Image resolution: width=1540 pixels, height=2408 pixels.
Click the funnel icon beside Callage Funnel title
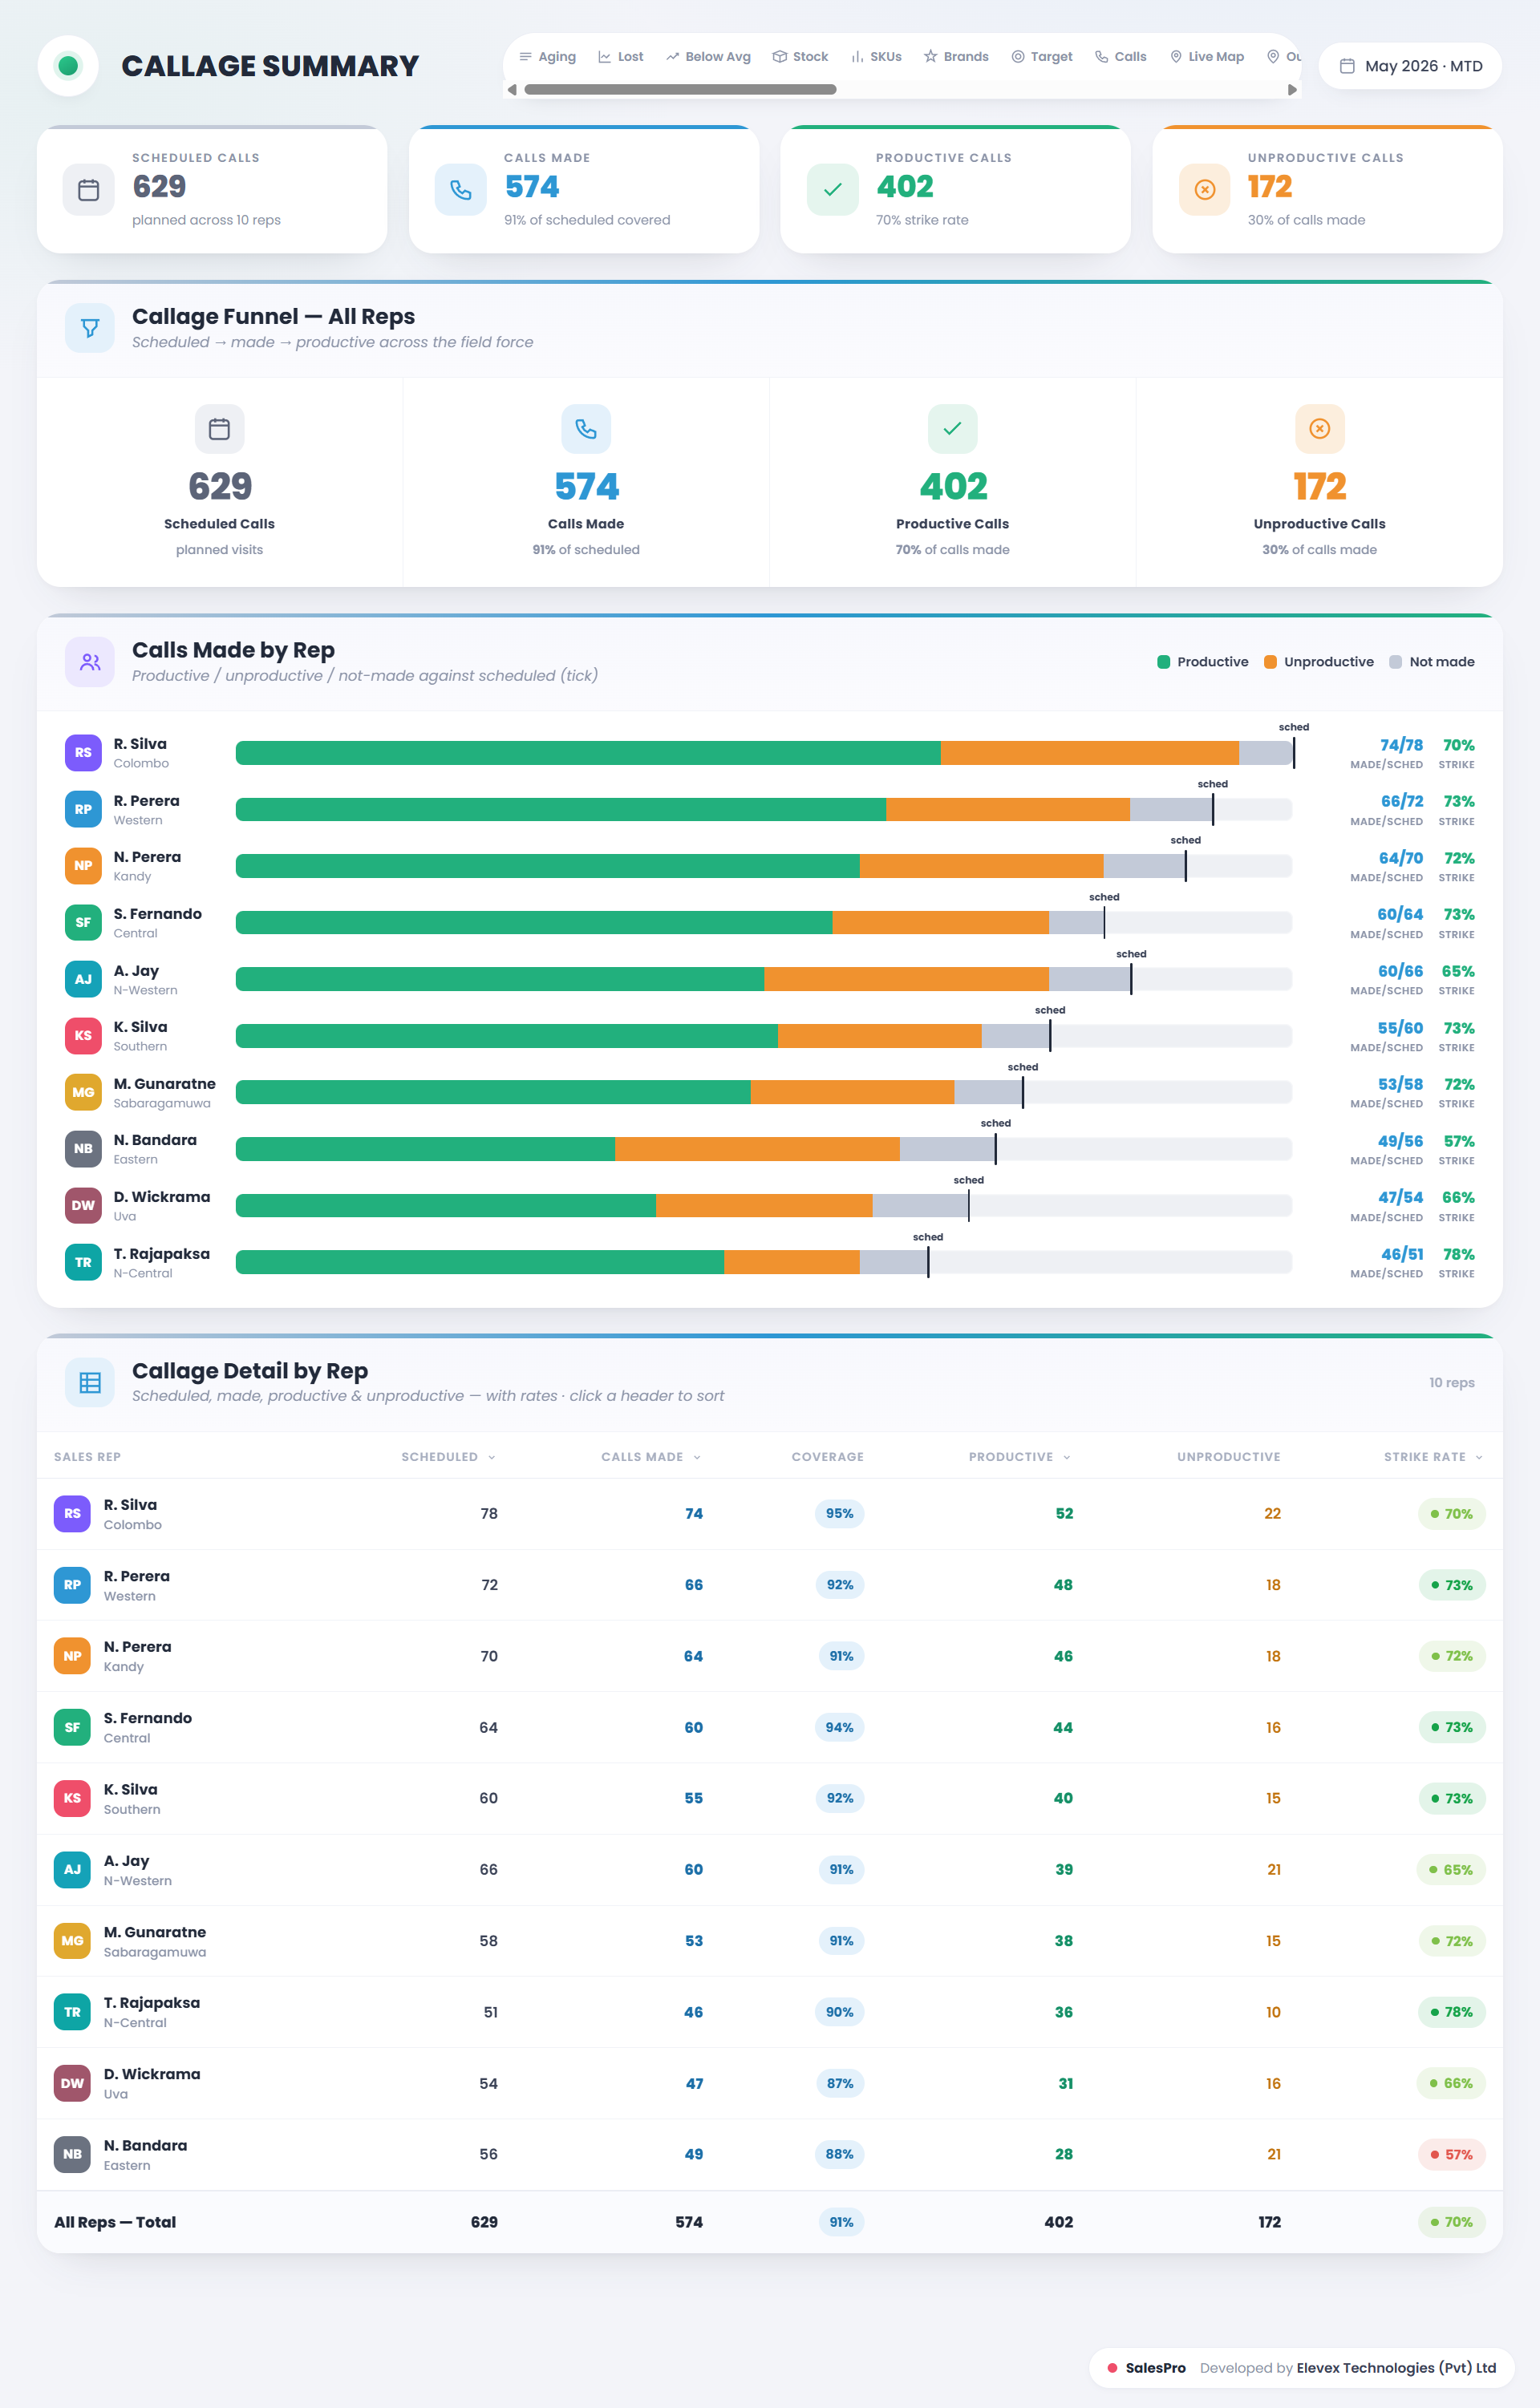coord(90,328)
